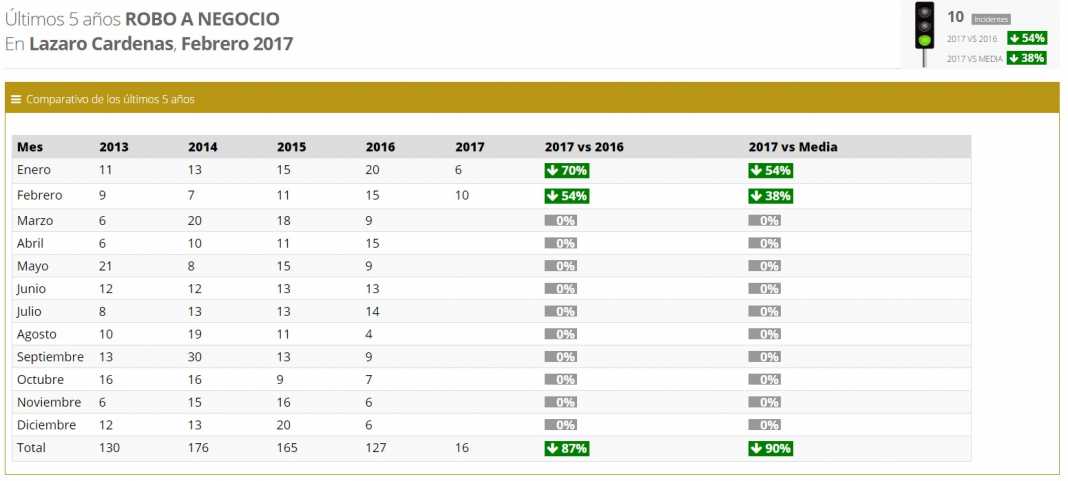1068x481 pixels.
Task: Click the 2014 column header
Action: (203, 146)
